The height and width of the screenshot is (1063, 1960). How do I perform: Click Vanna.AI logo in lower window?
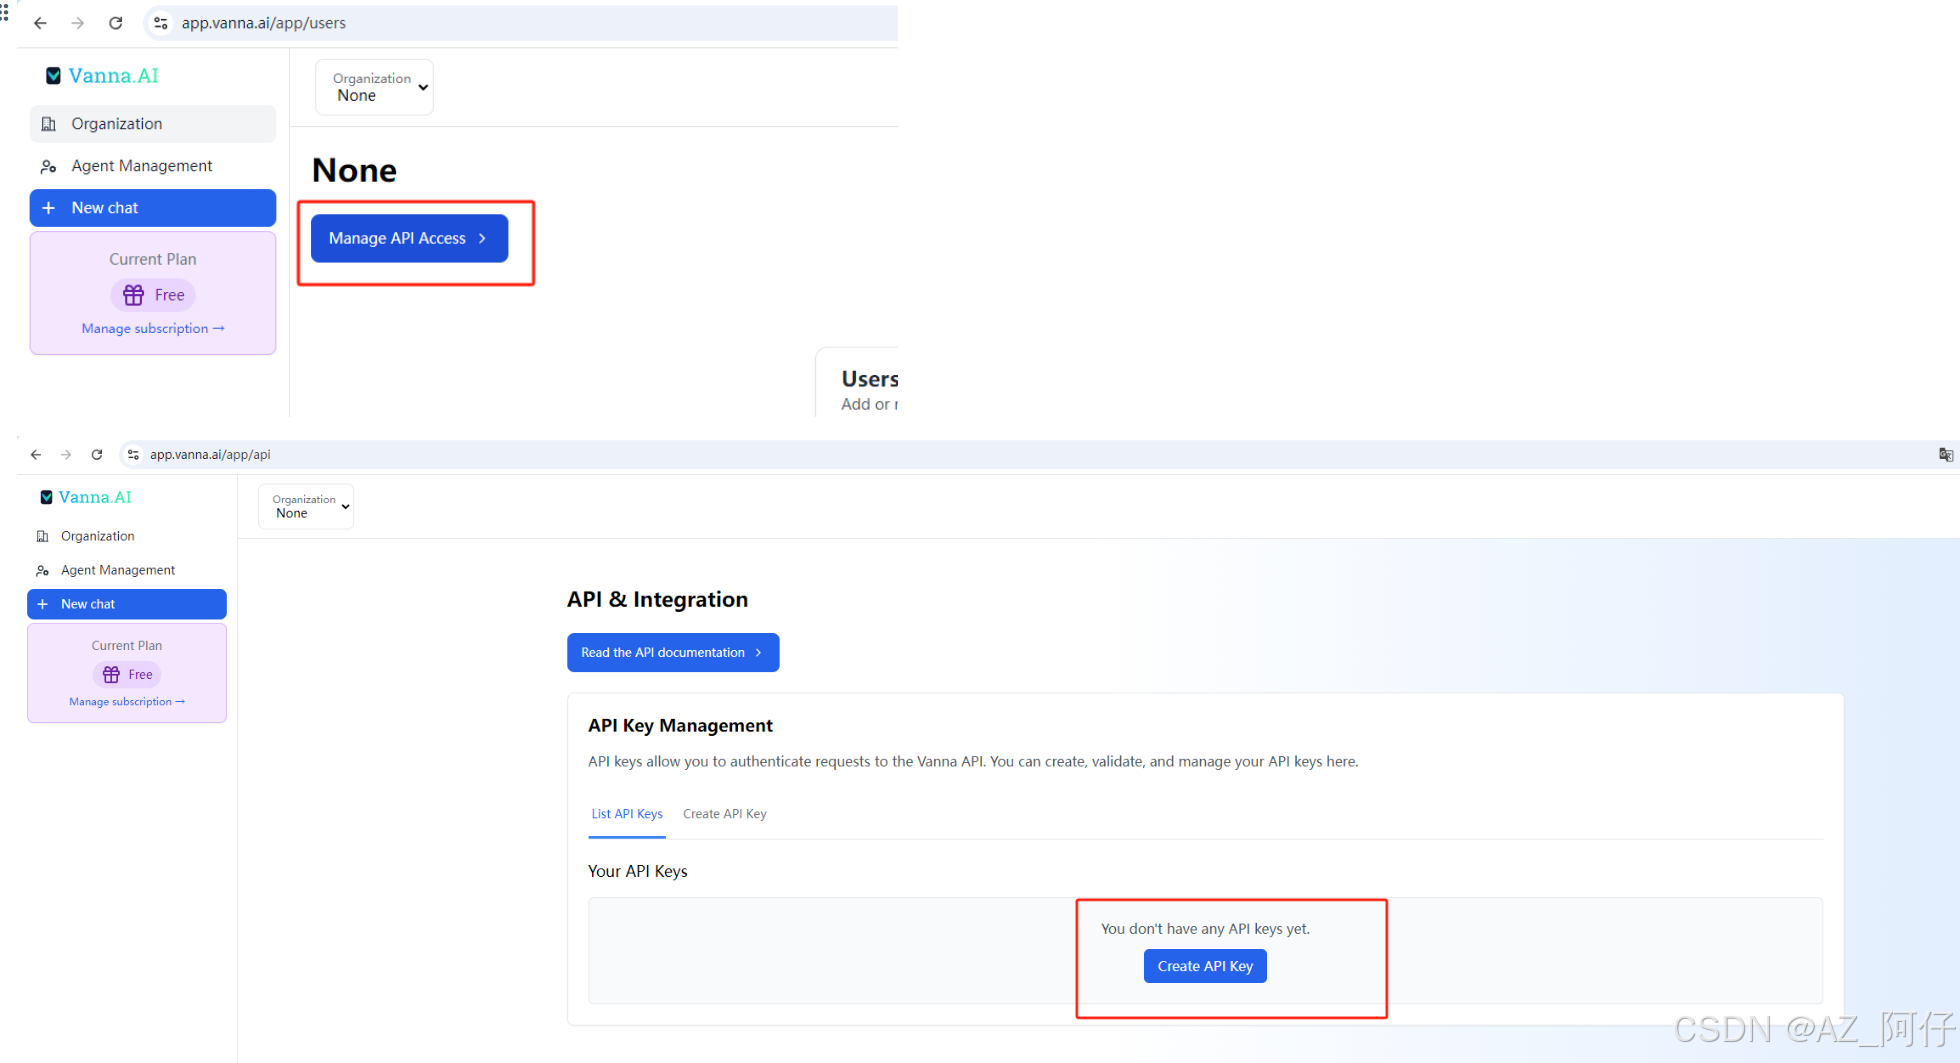[86, 497]
